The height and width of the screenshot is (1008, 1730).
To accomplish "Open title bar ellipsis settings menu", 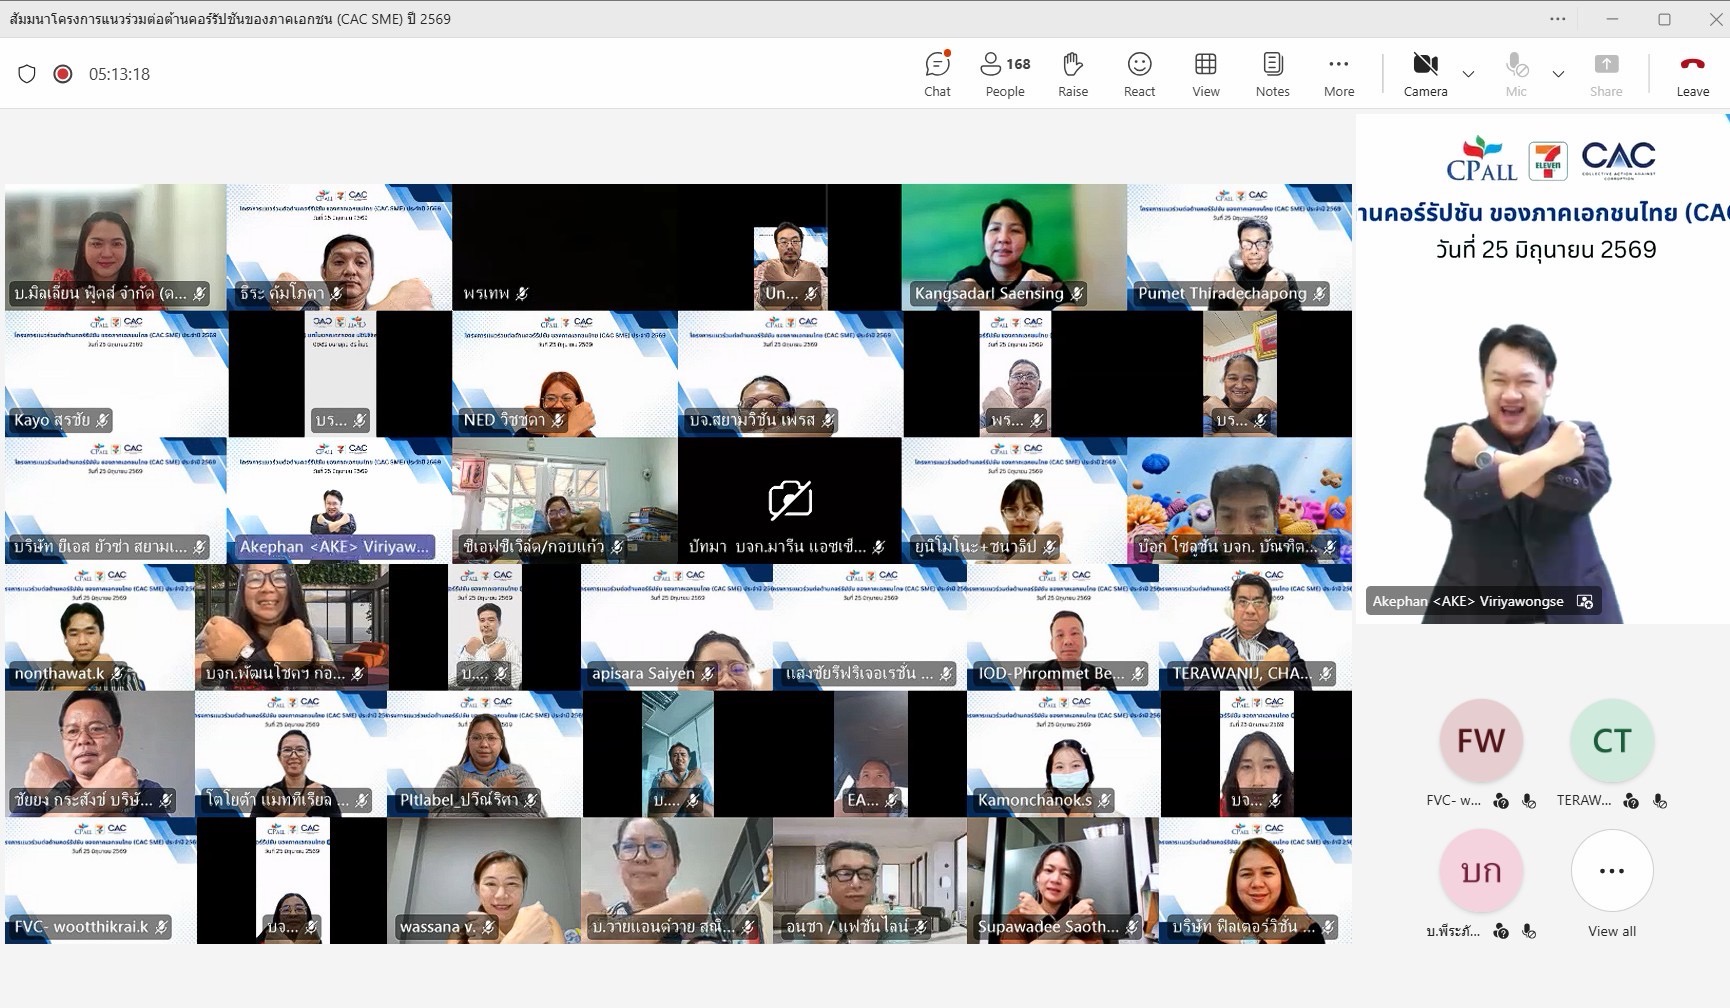I will click(1558, 18).
